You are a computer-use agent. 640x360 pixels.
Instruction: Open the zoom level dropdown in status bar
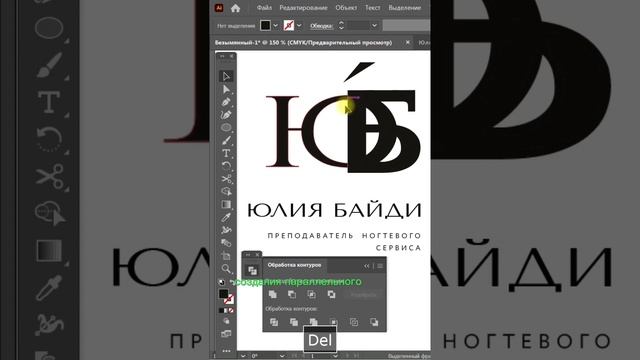point(243,356)
